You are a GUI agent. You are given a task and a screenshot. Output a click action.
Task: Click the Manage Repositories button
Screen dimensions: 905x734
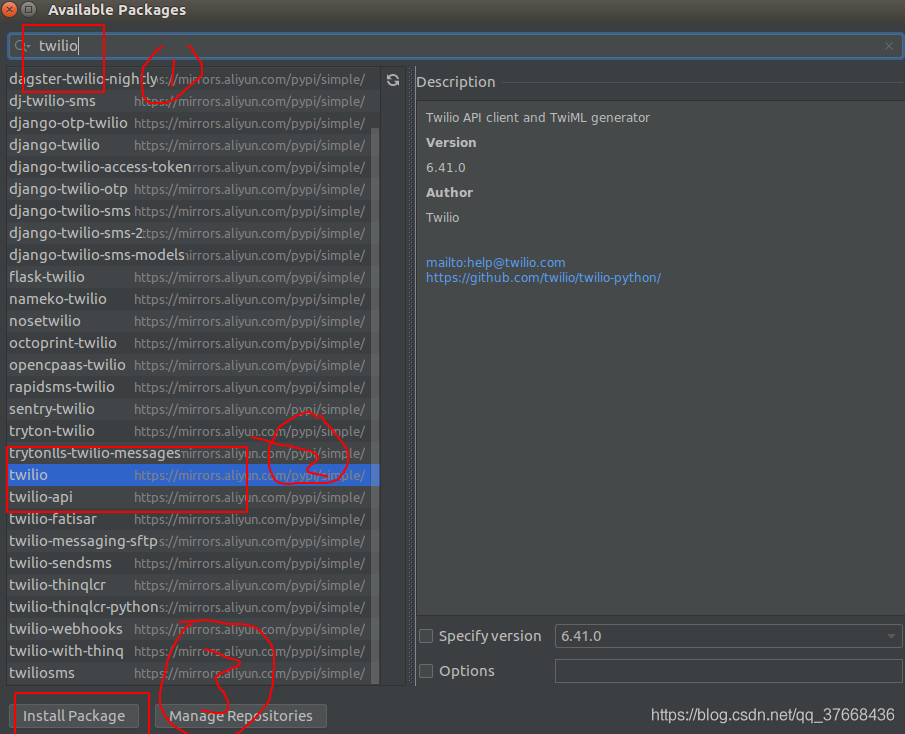241,716
